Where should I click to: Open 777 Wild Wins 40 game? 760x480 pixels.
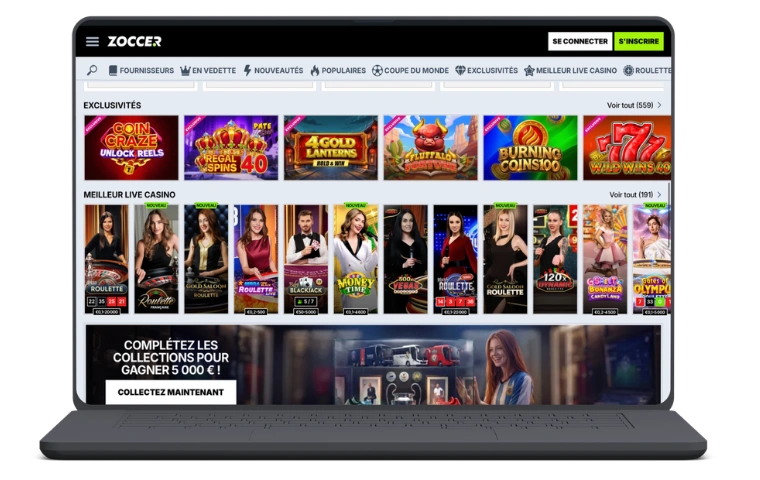point(627,147)
